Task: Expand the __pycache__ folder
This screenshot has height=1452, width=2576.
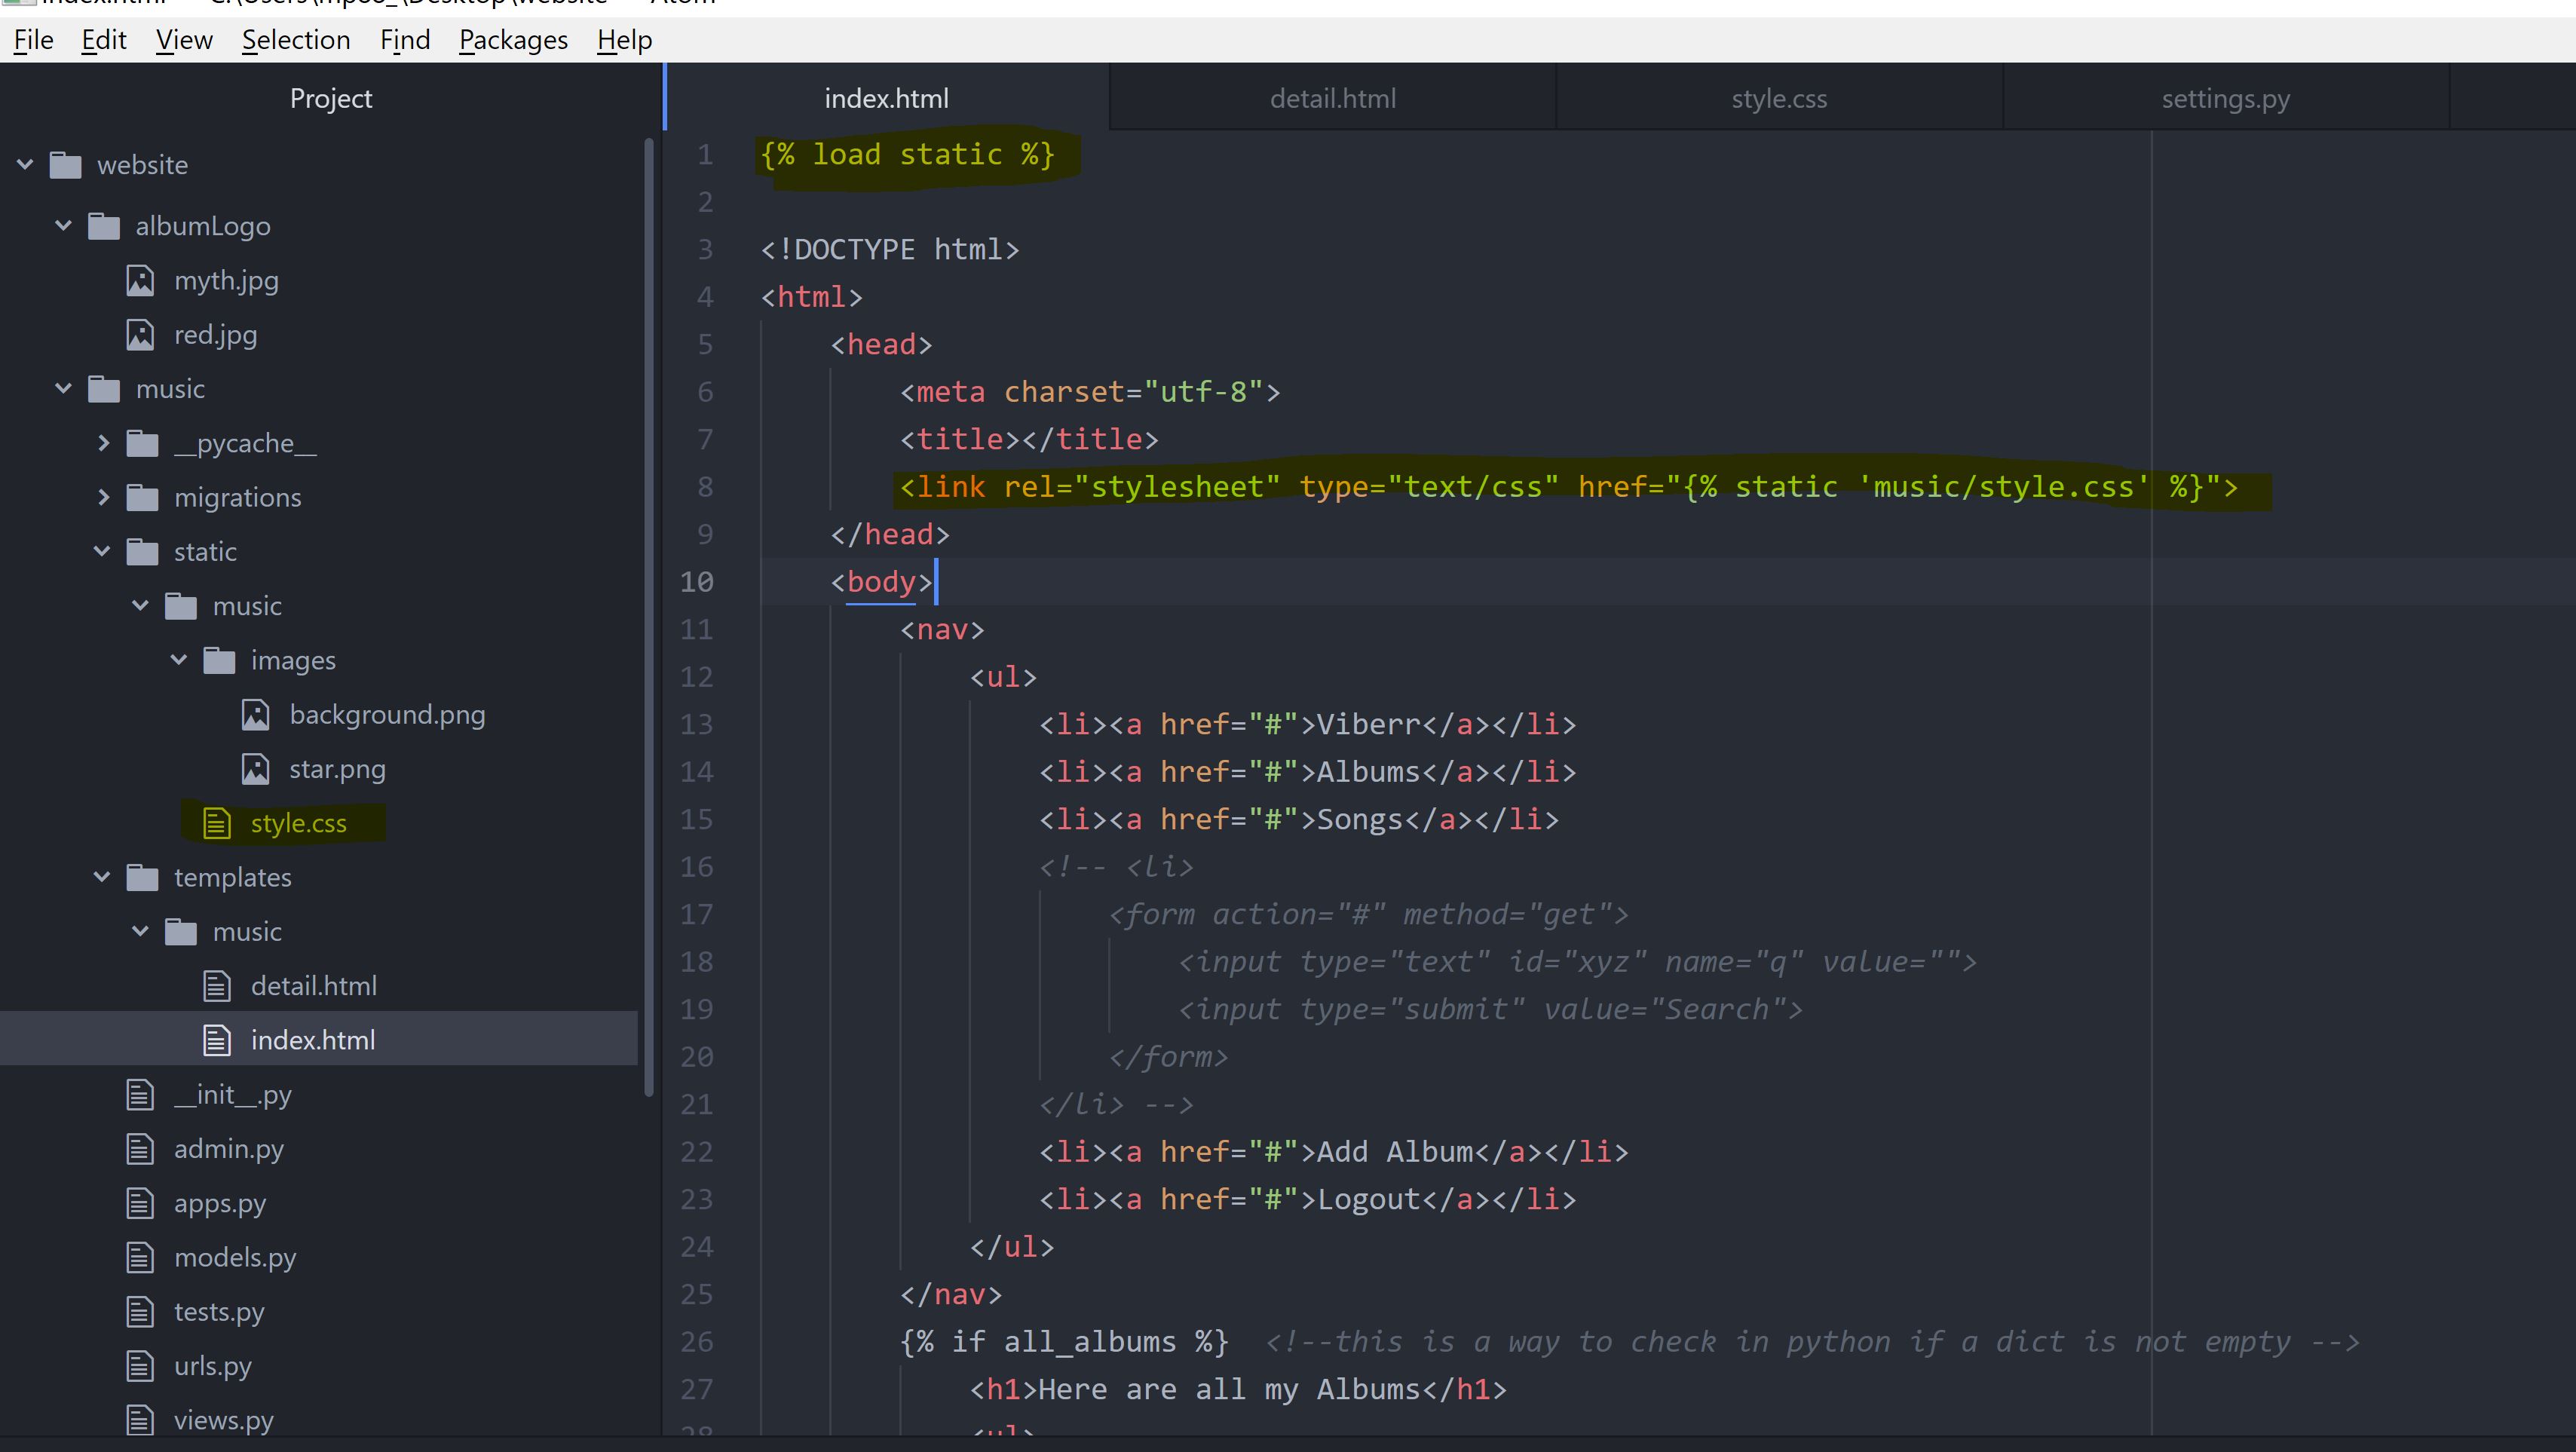Action: (103, 443)
